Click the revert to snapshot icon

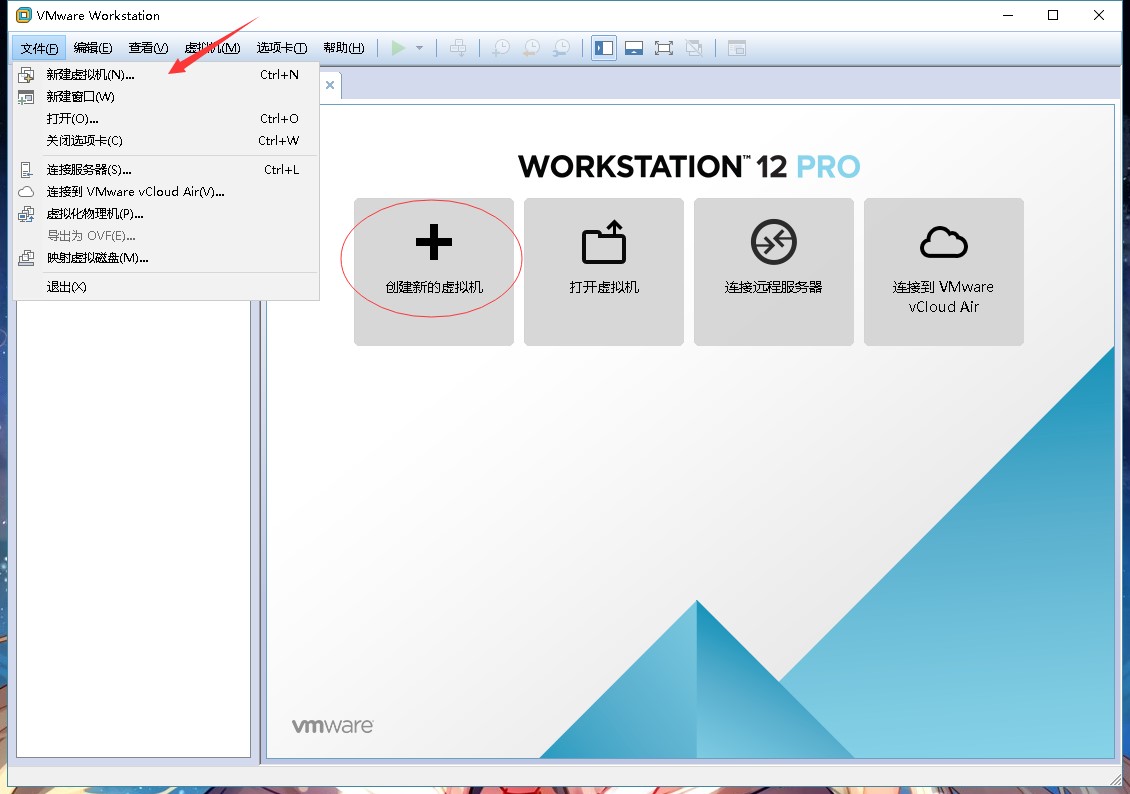tap(531, 48)
